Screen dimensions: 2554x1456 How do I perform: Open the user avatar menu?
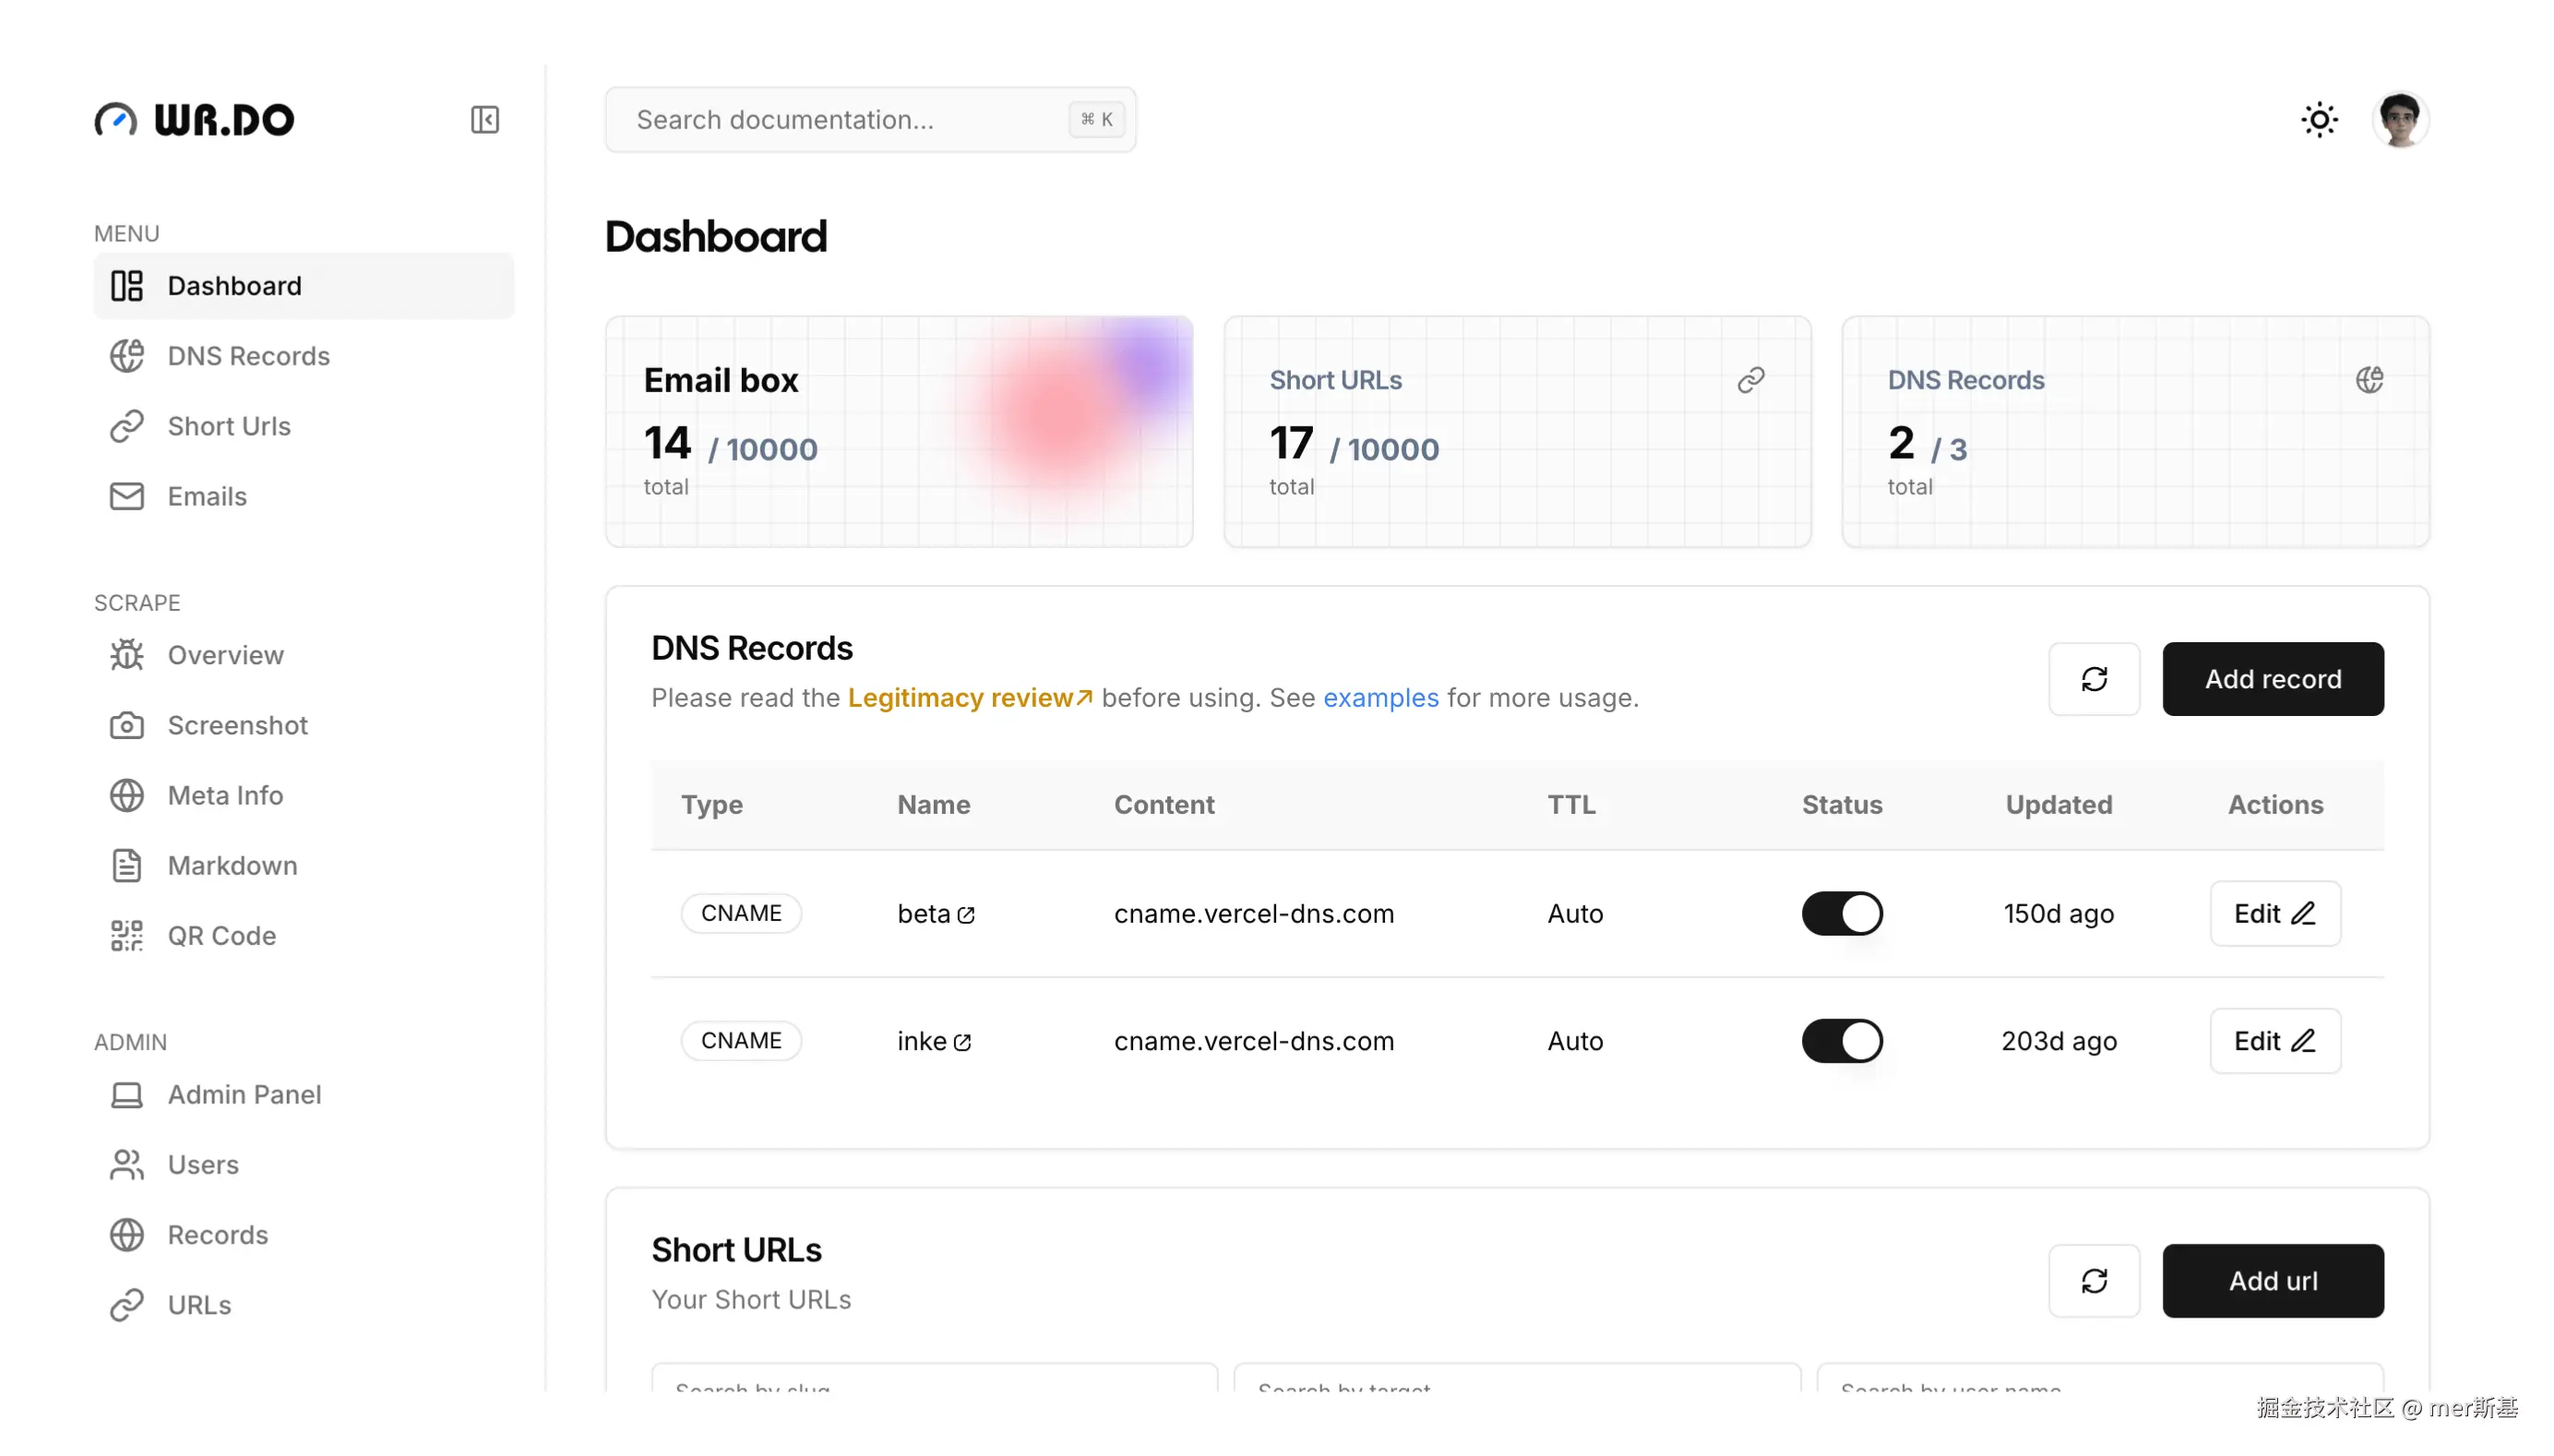pos(2400,120)
